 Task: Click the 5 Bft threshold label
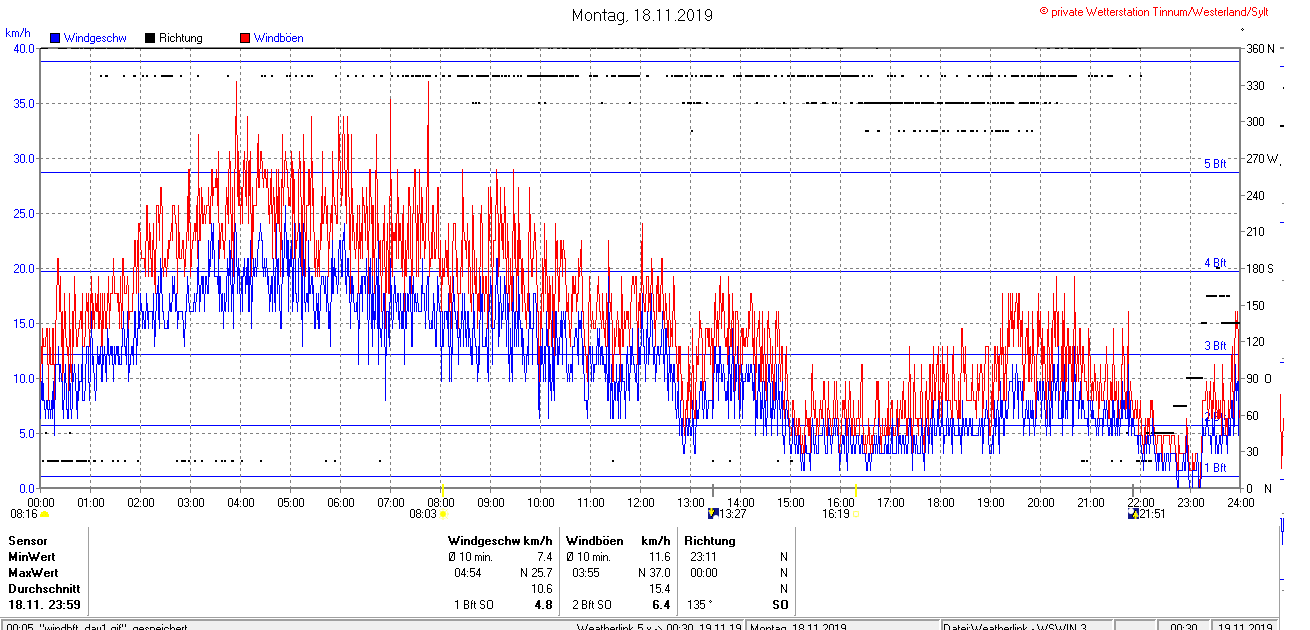point(1214,163)
